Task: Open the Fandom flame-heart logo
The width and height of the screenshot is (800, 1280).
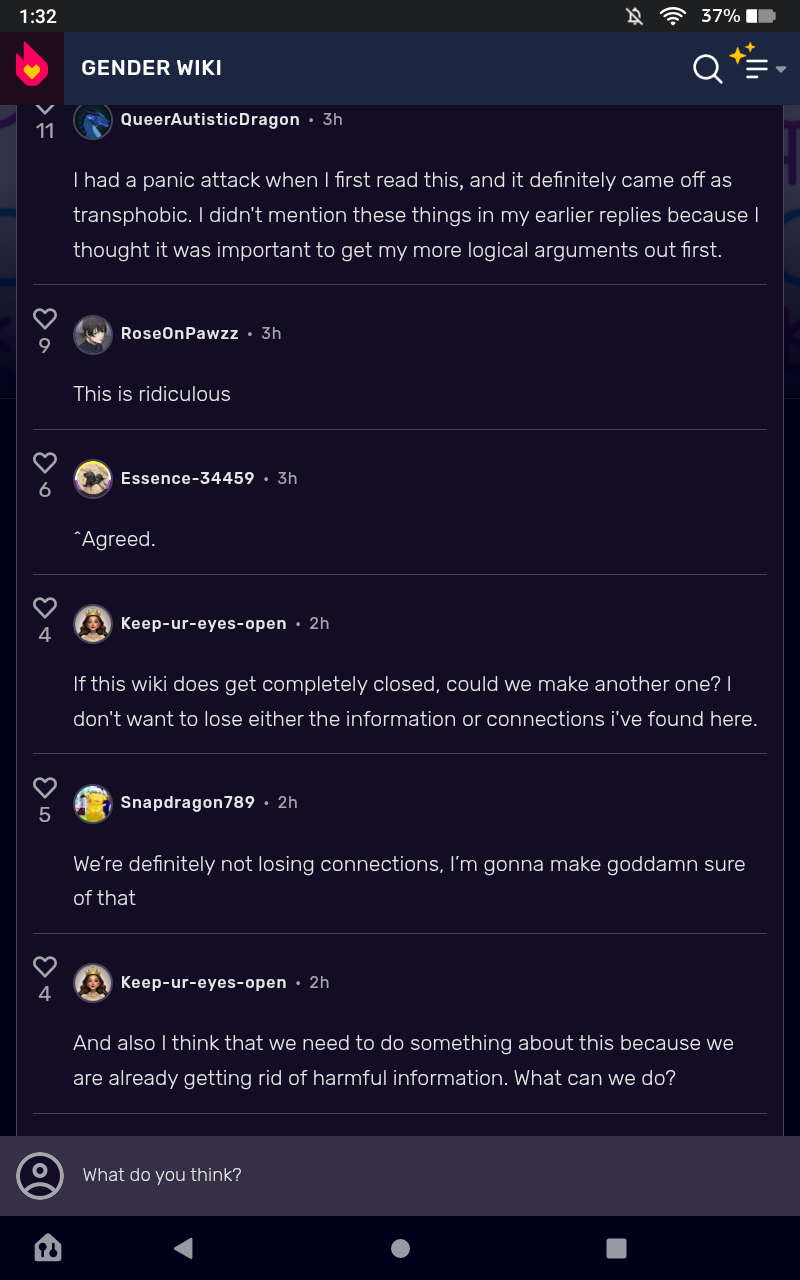Action: point(31,67)
